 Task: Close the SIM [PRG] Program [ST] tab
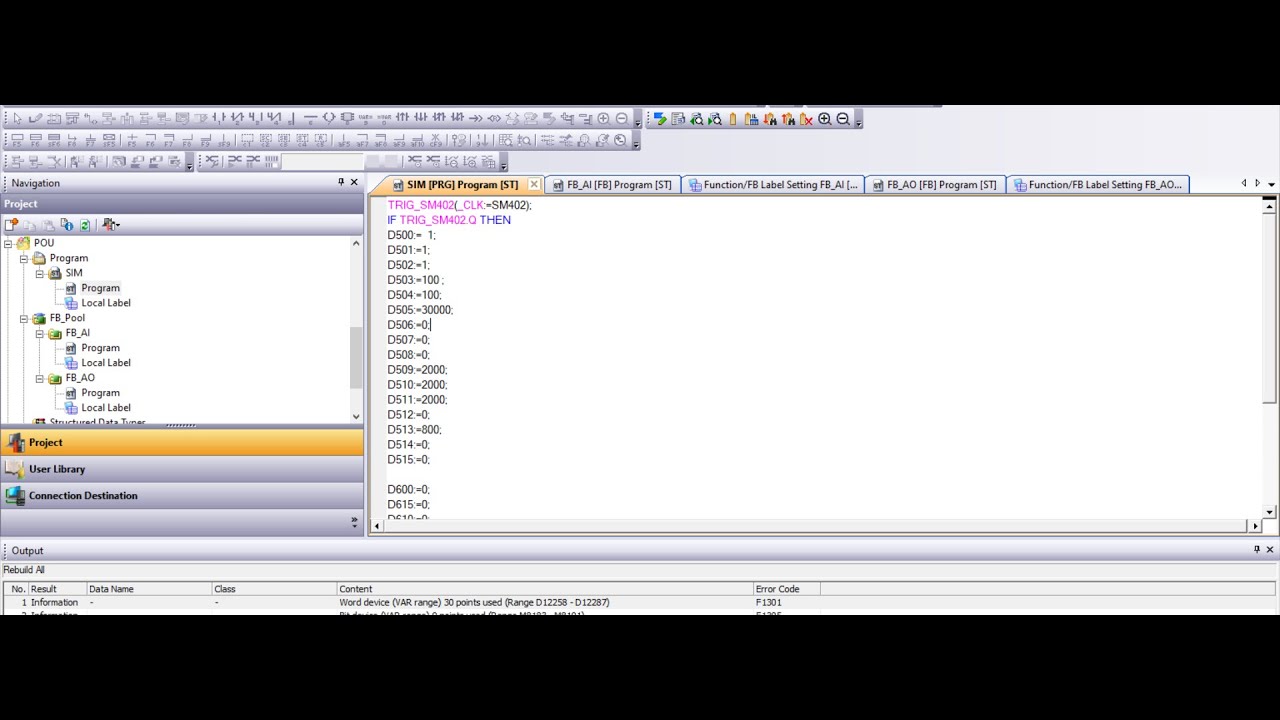(x=534, y=184)
